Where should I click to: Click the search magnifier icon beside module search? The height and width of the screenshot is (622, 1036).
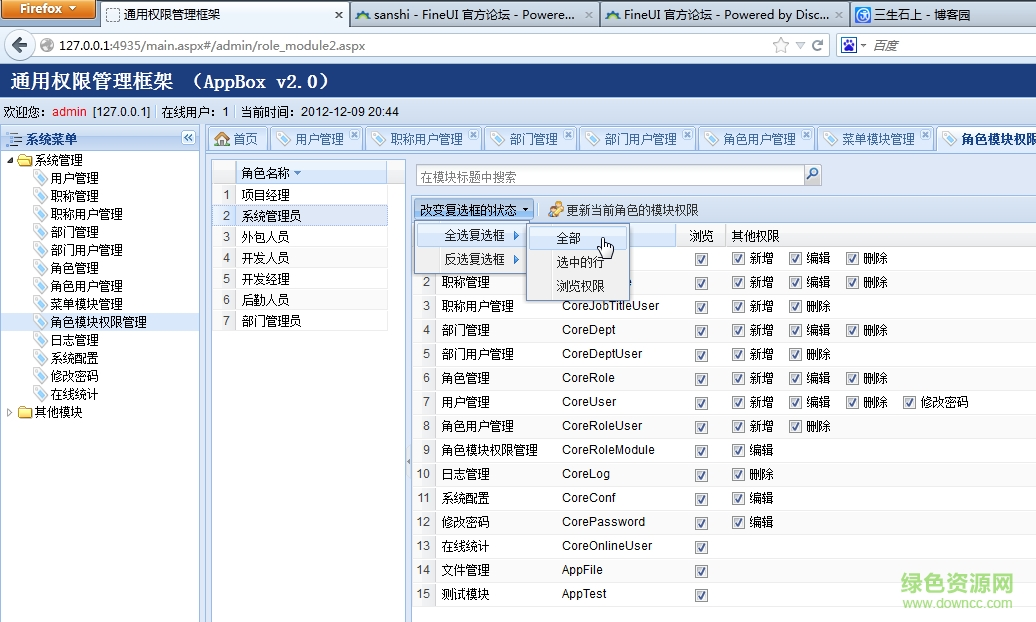[812, 176]
